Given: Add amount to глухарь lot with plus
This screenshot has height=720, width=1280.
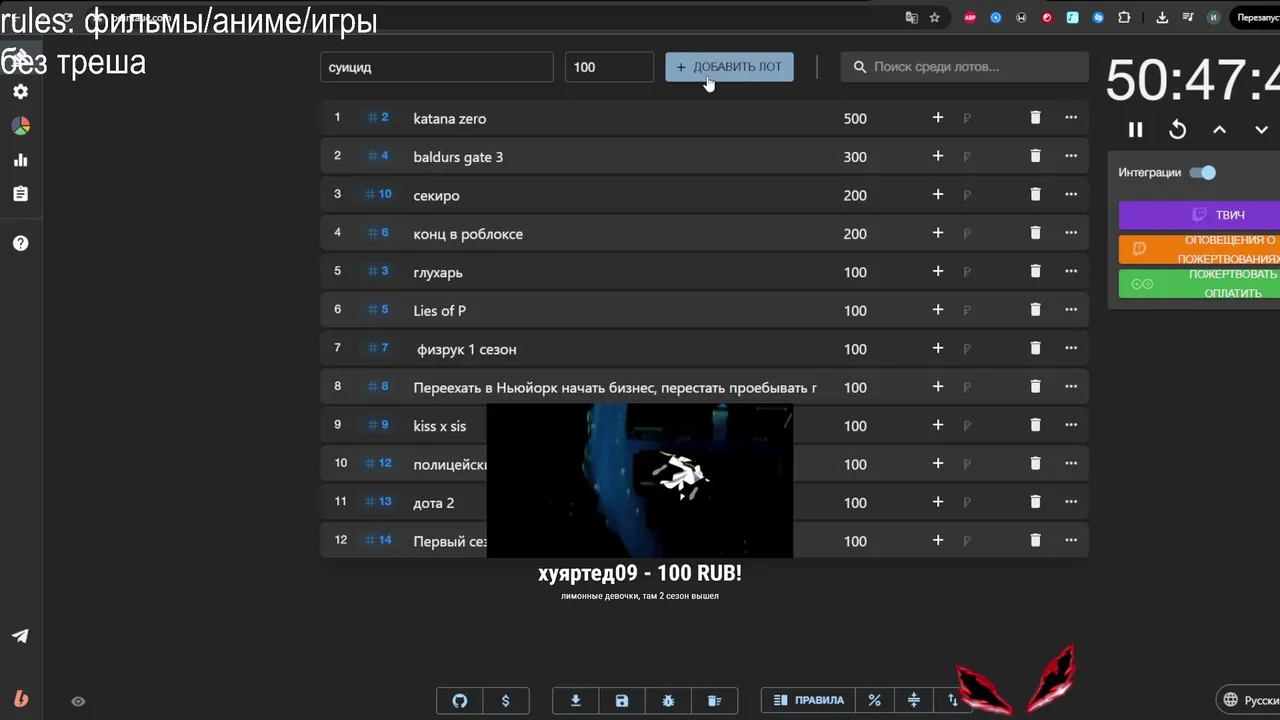Looking at the screenshot, I should click(x=938, y=272).
